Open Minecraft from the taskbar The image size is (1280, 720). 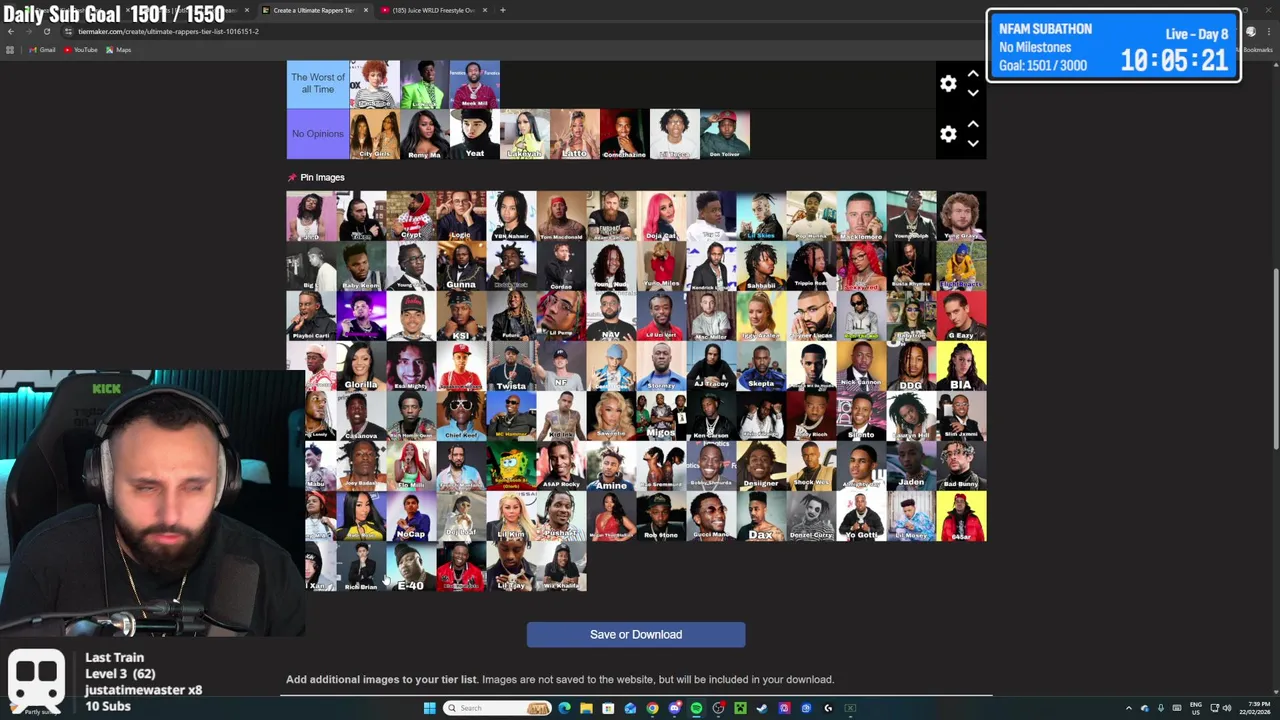click(x=740, y=708)
